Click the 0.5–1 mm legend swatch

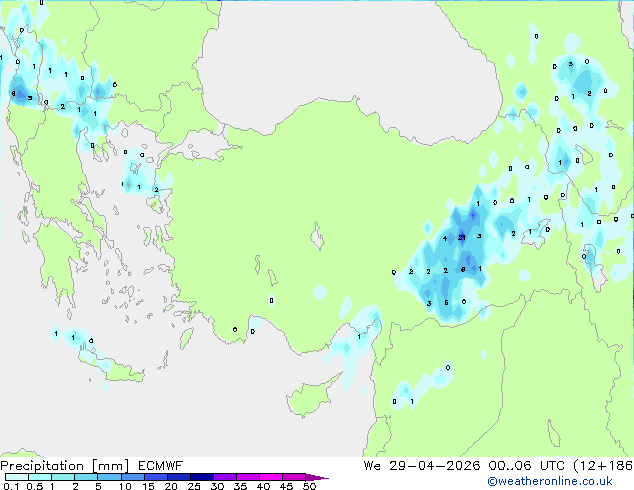click(40, 477)
